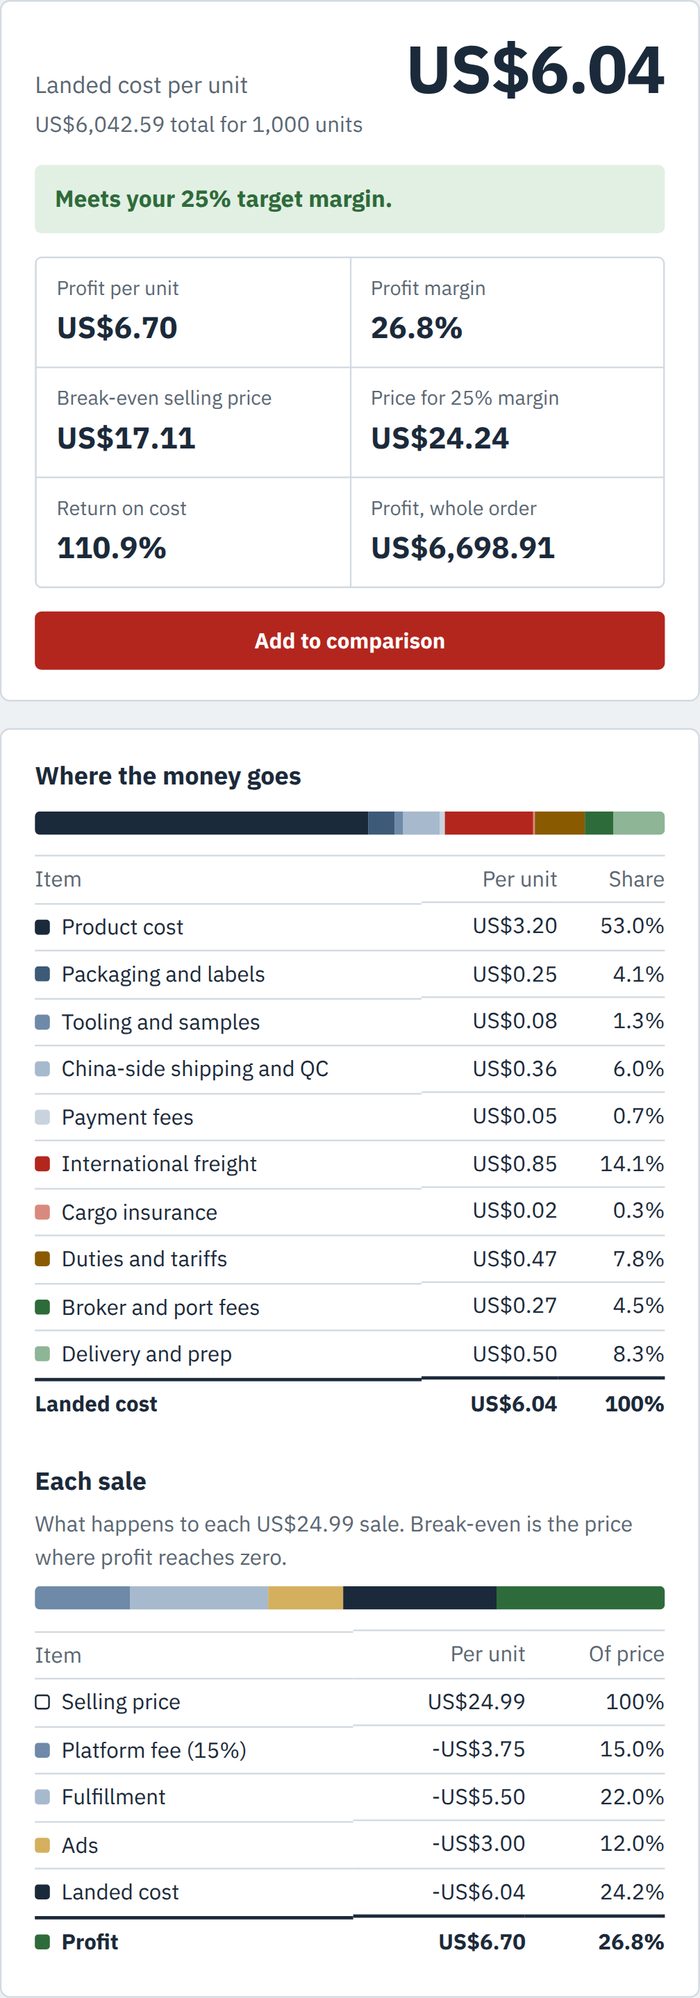Click the Selling price empty square marker
This screenshot has width=700, height=1998.
point(42,1702)
